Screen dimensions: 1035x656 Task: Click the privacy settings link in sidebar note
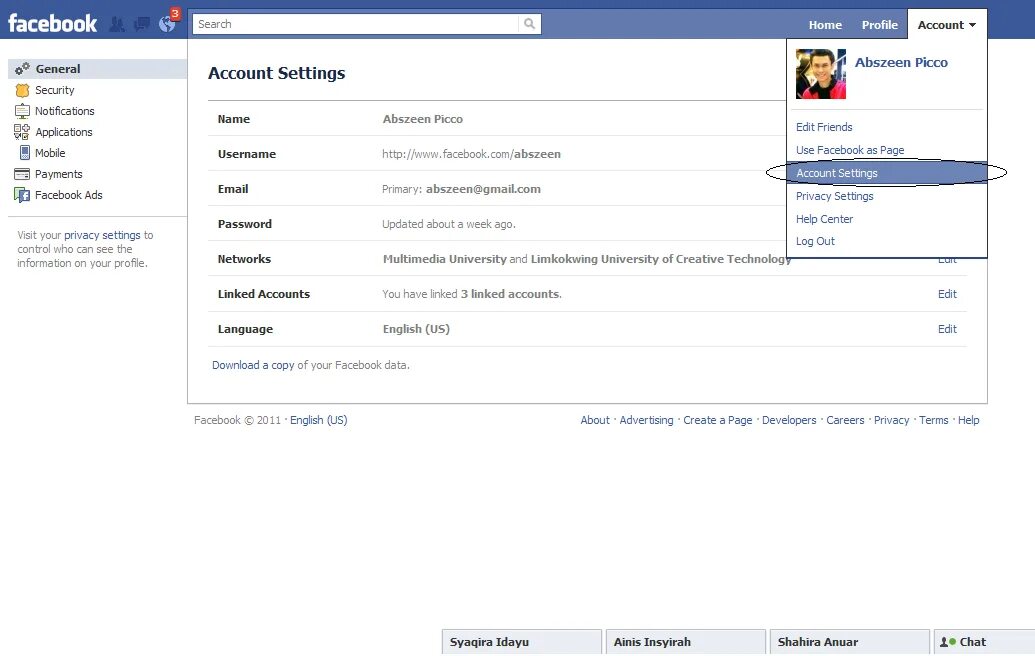pos(102,235)
